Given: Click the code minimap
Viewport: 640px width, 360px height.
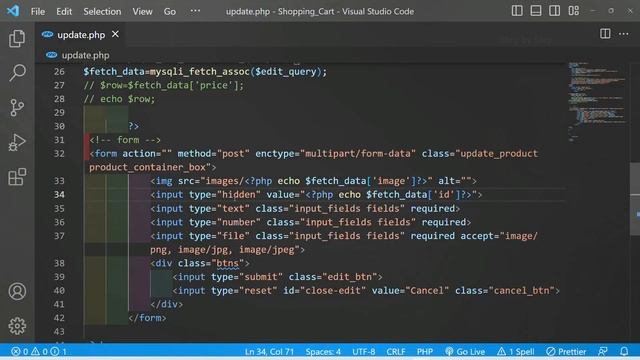Looking at the screenshot, I should pyautogui.click(x=597, y=102).
